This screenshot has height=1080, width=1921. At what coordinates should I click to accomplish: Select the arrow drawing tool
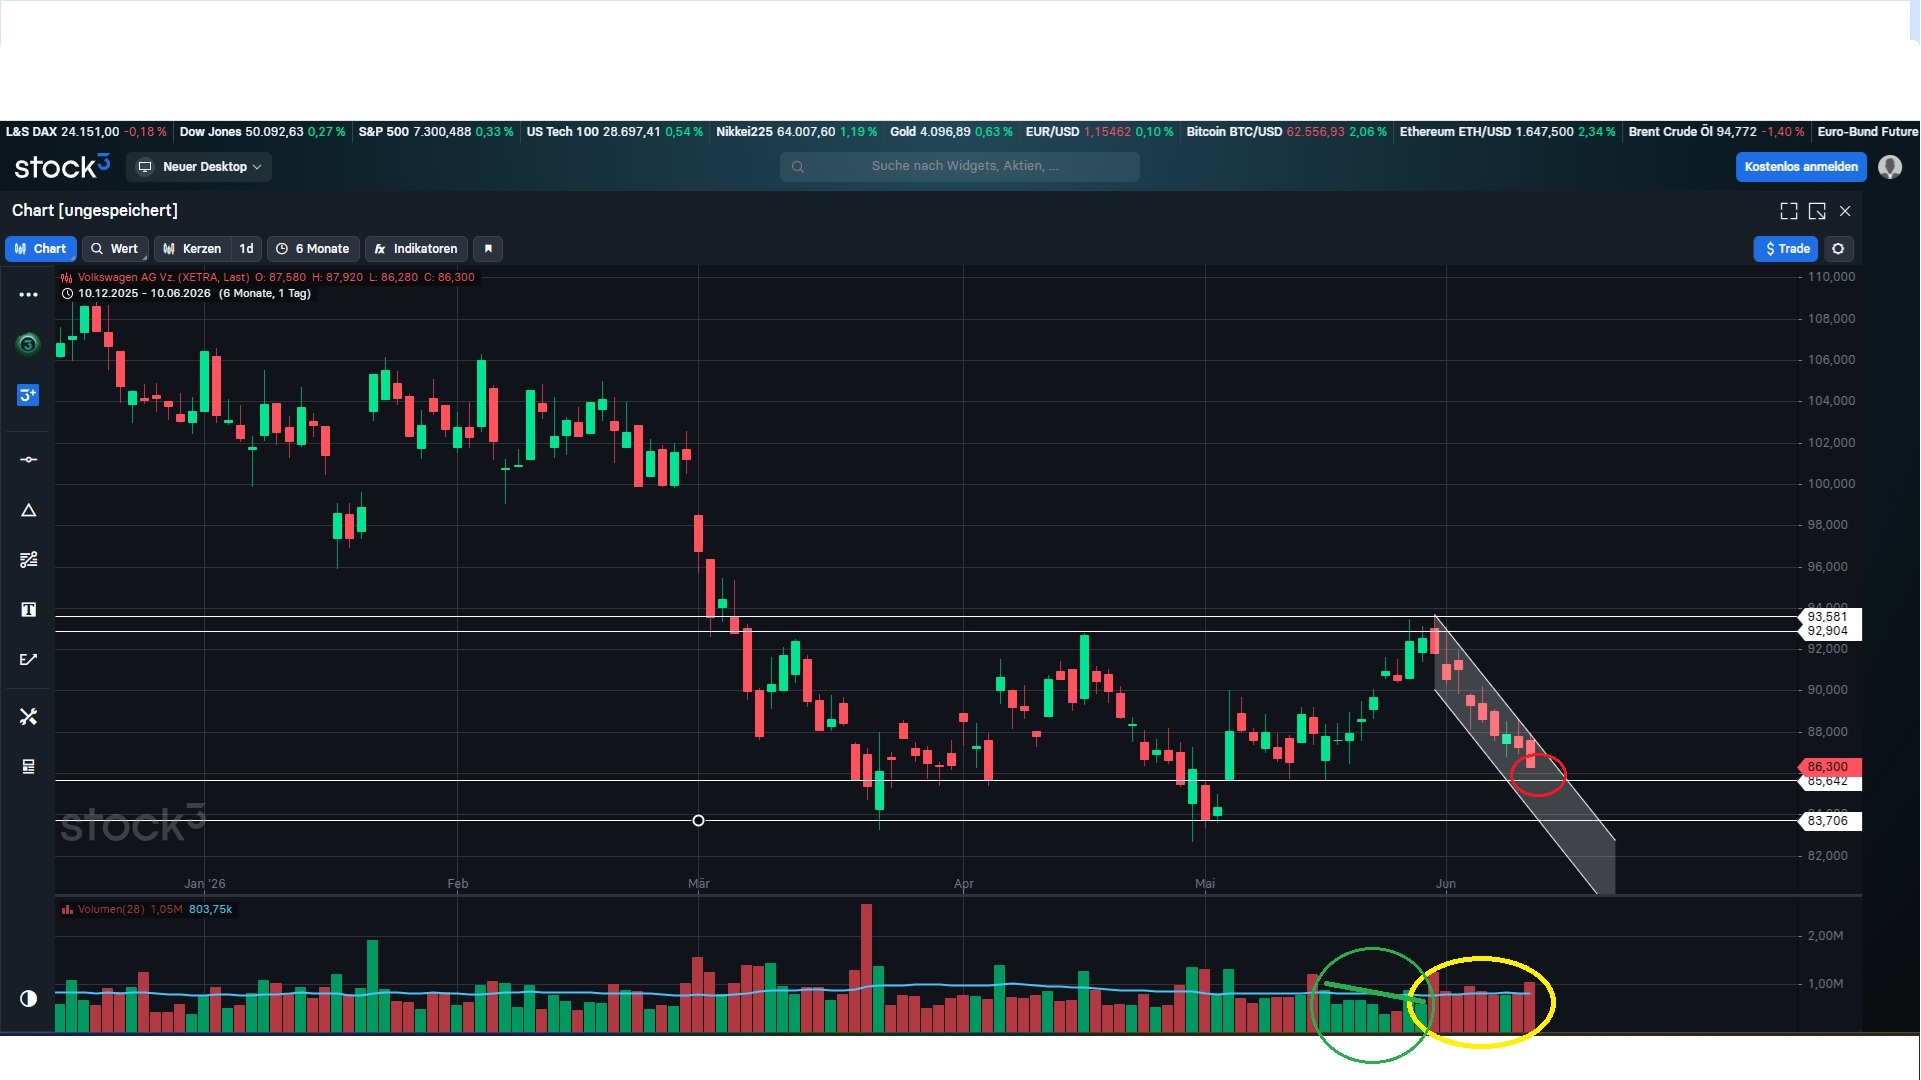pyautogui.click(x=28, y=660)
